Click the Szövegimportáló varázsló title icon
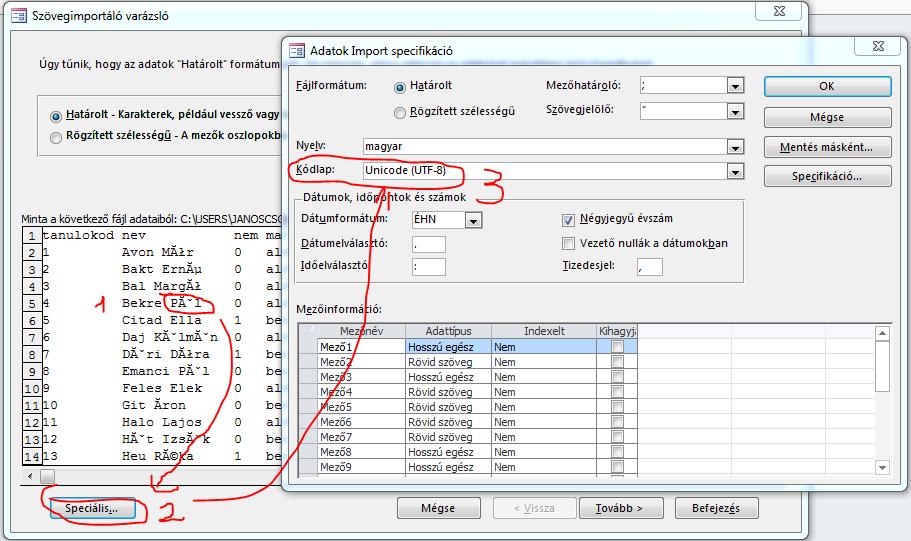Viewport: 911px width, 541px height. (19, 15)
